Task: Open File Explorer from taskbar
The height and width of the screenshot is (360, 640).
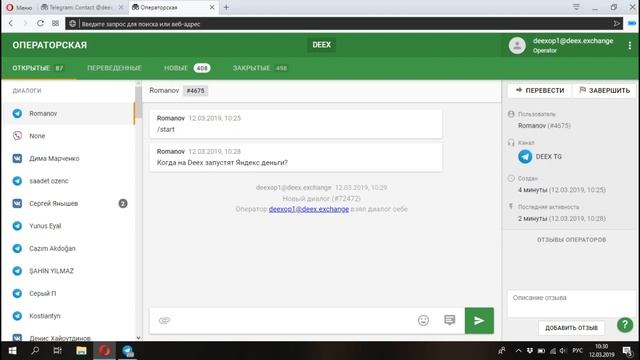Action: [x=81, y=351]
